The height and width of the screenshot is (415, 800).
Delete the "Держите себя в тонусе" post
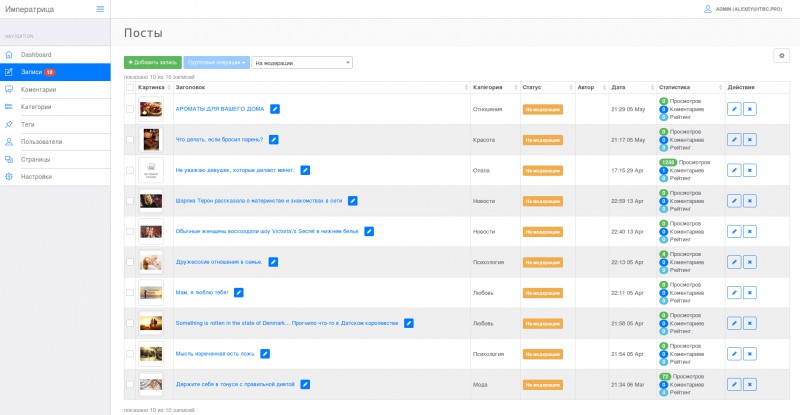pyautogui.click(x=749, y=384)
